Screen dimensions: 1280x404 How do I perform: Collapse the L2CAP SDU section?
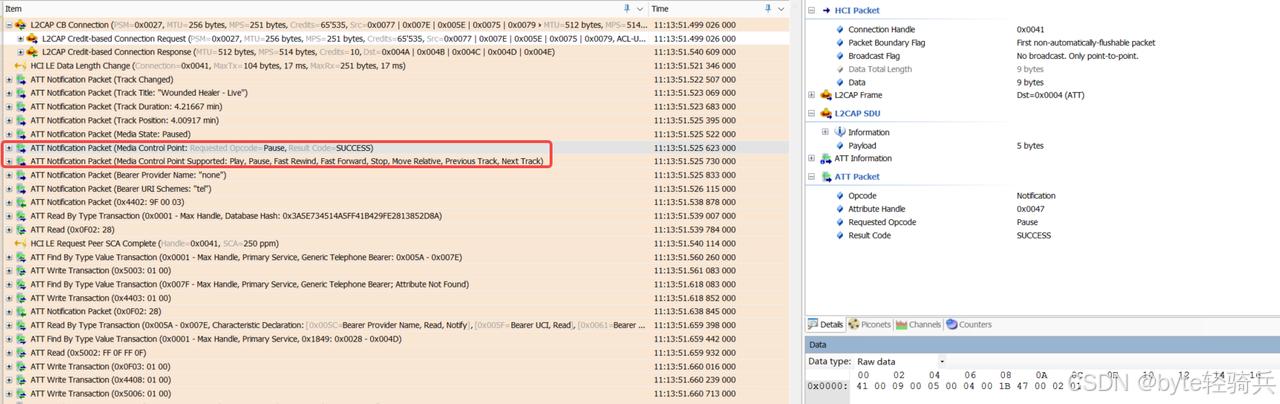click(812, 114)
